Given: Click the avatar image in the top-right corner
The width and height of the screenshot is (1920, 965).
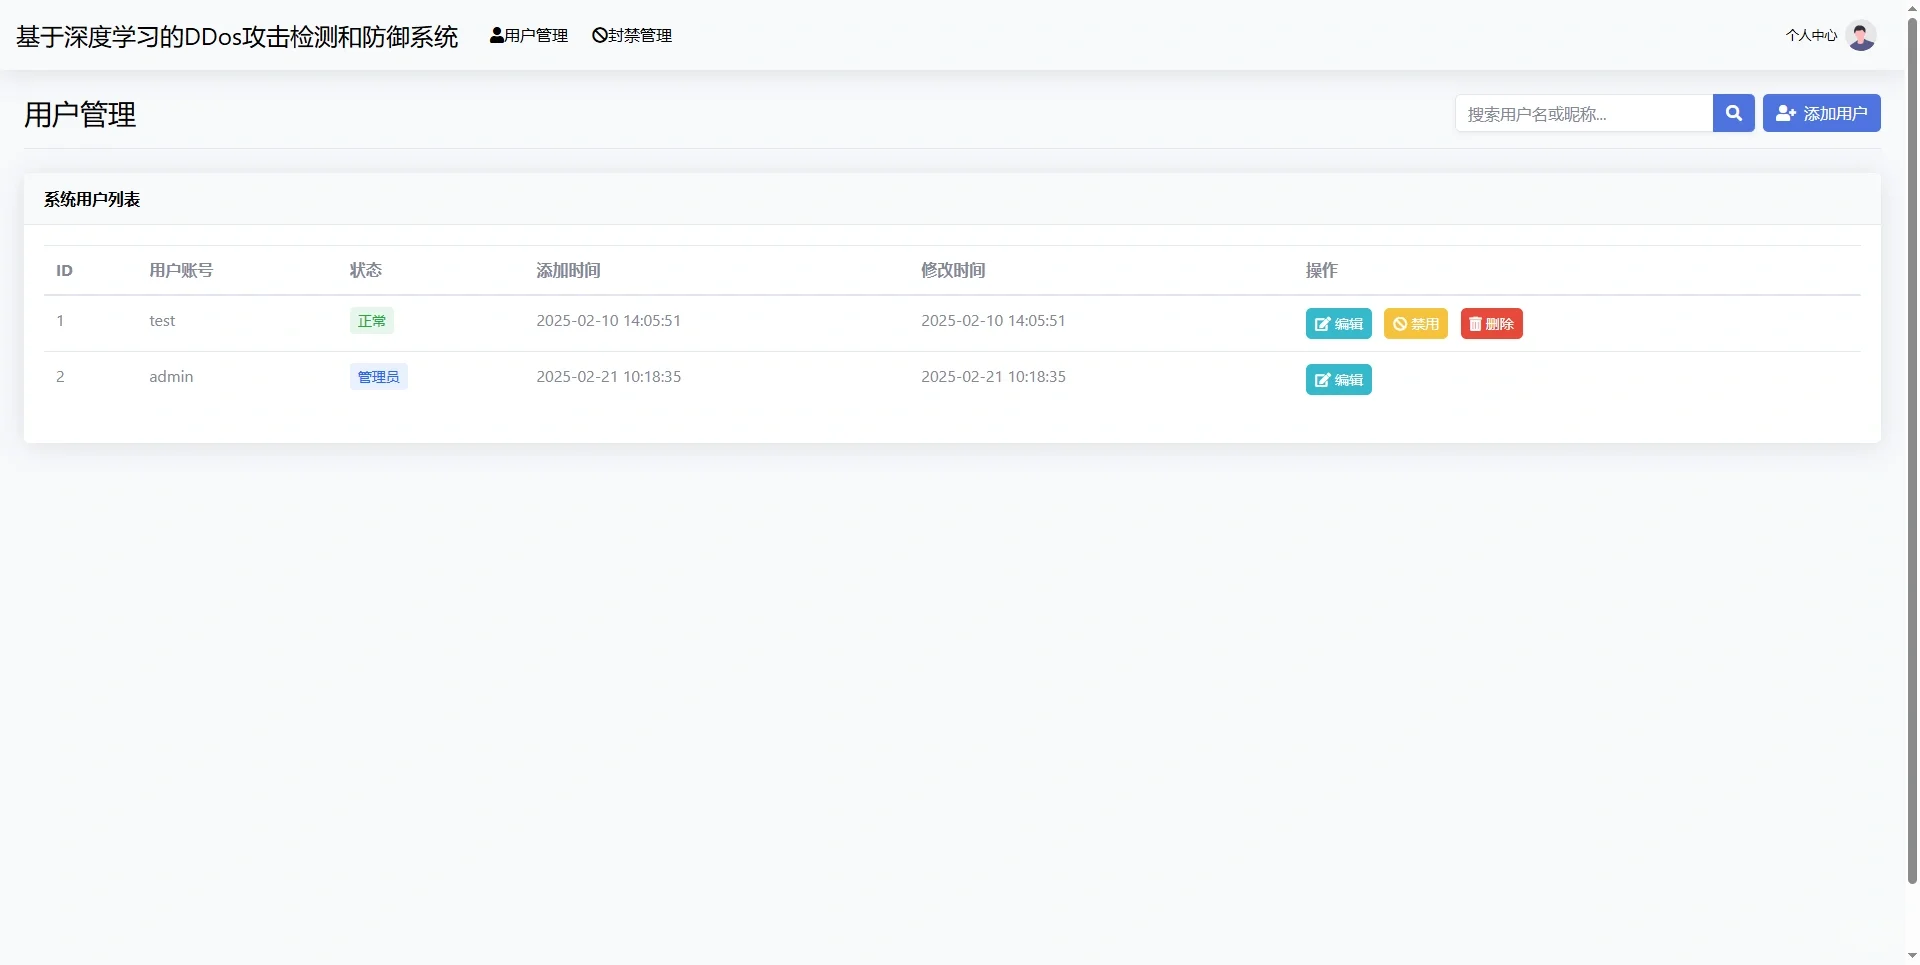Looking at the screenshot, I should click(x=1861, y=35).
